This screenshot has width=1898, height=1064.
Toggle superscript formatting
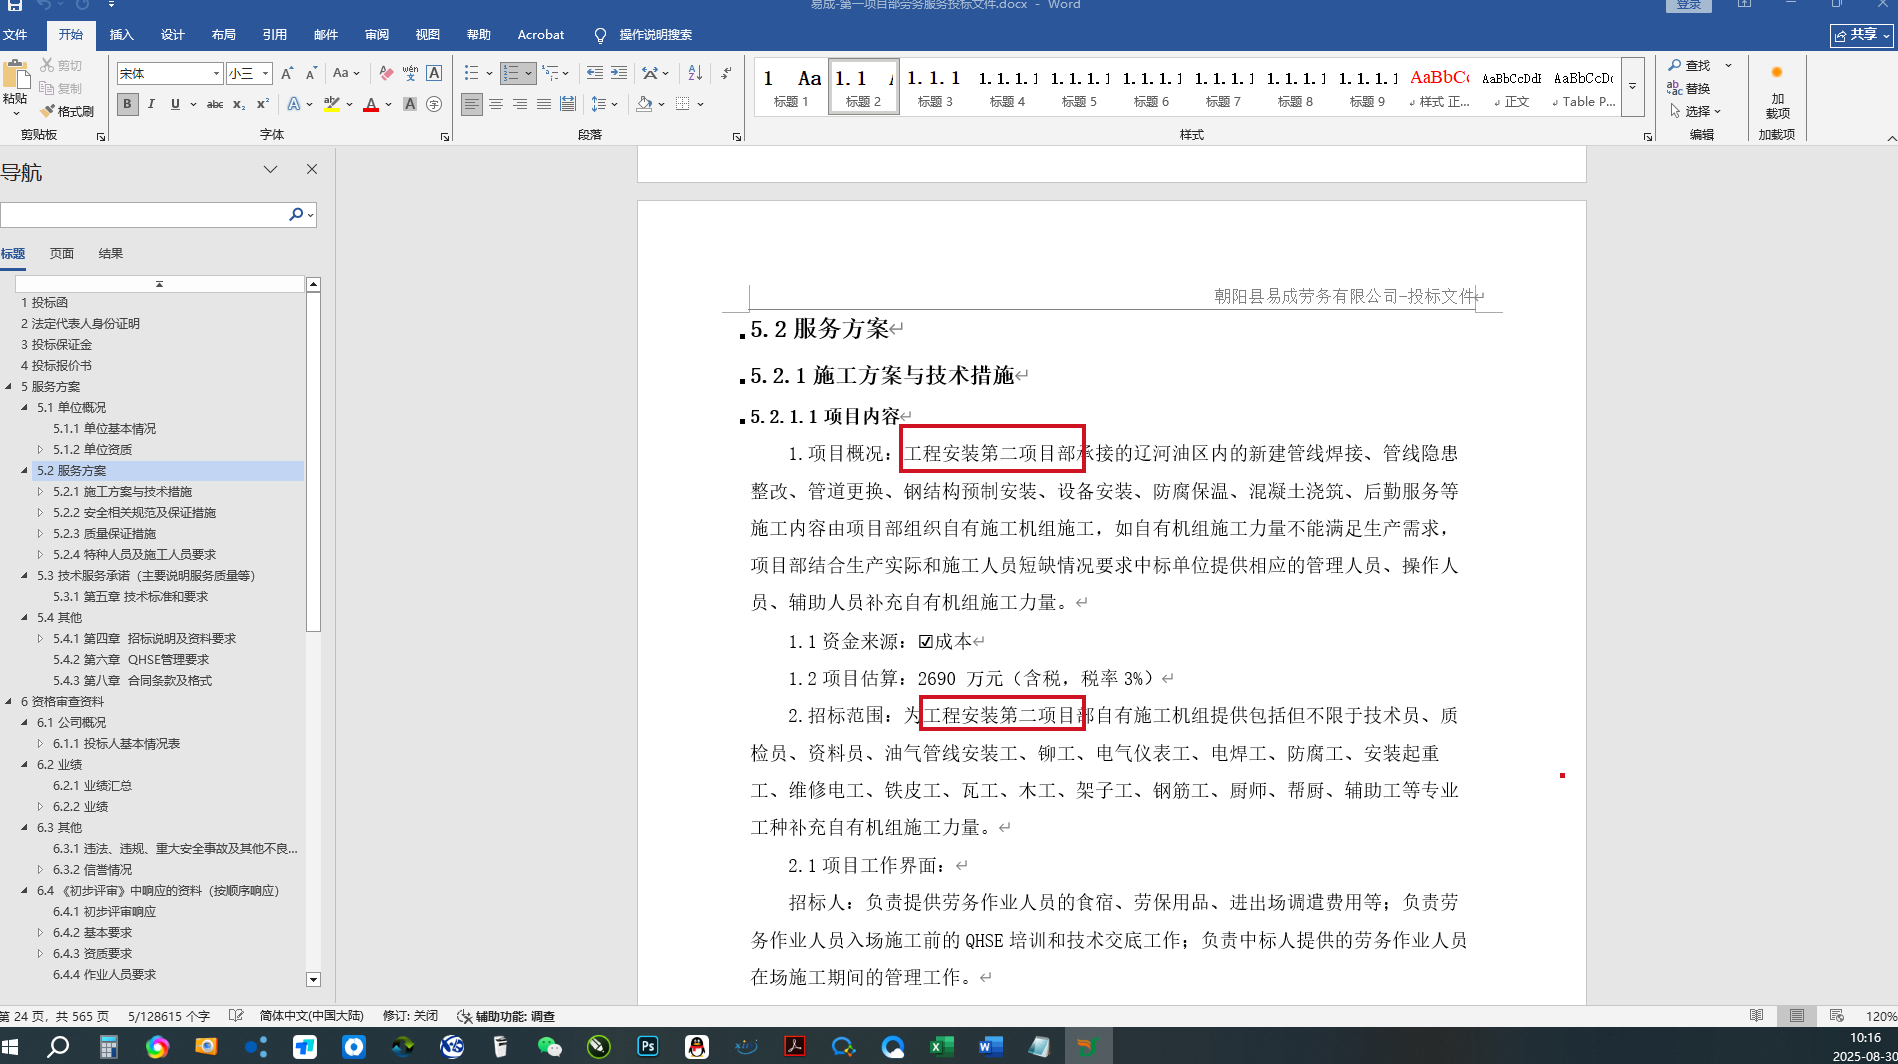262,104
